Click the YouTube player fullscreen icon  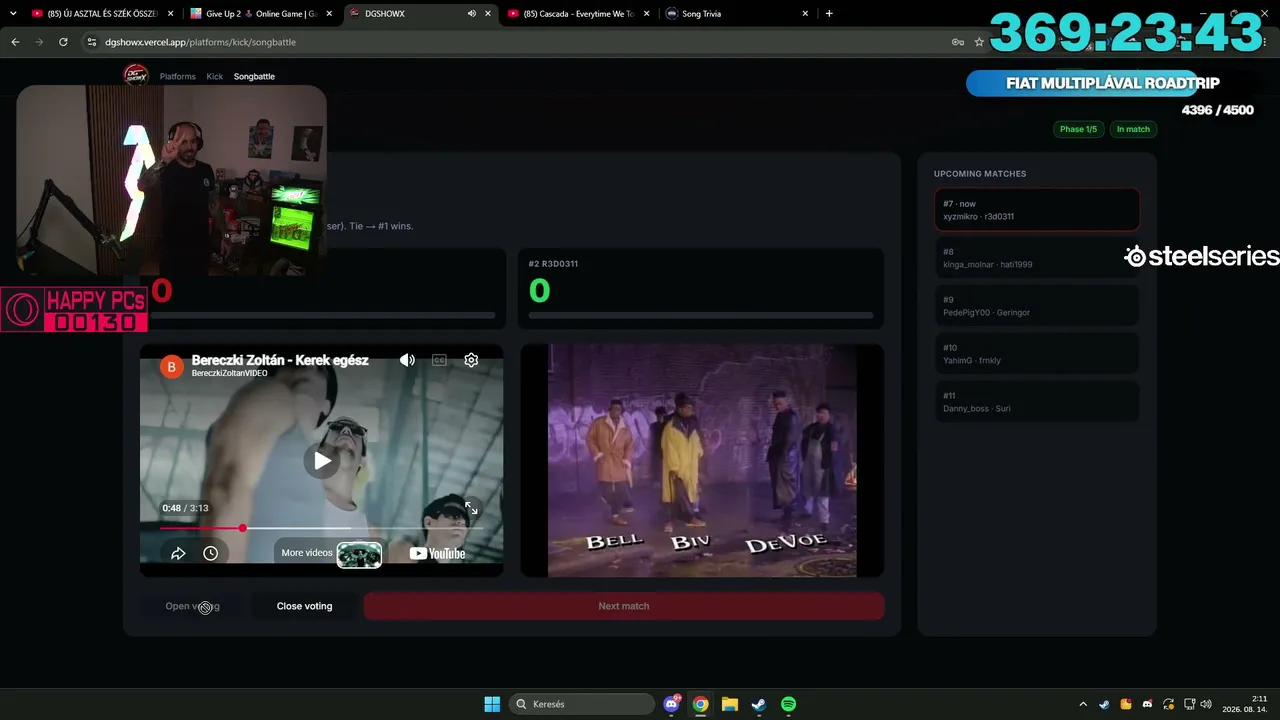point(471,508)
